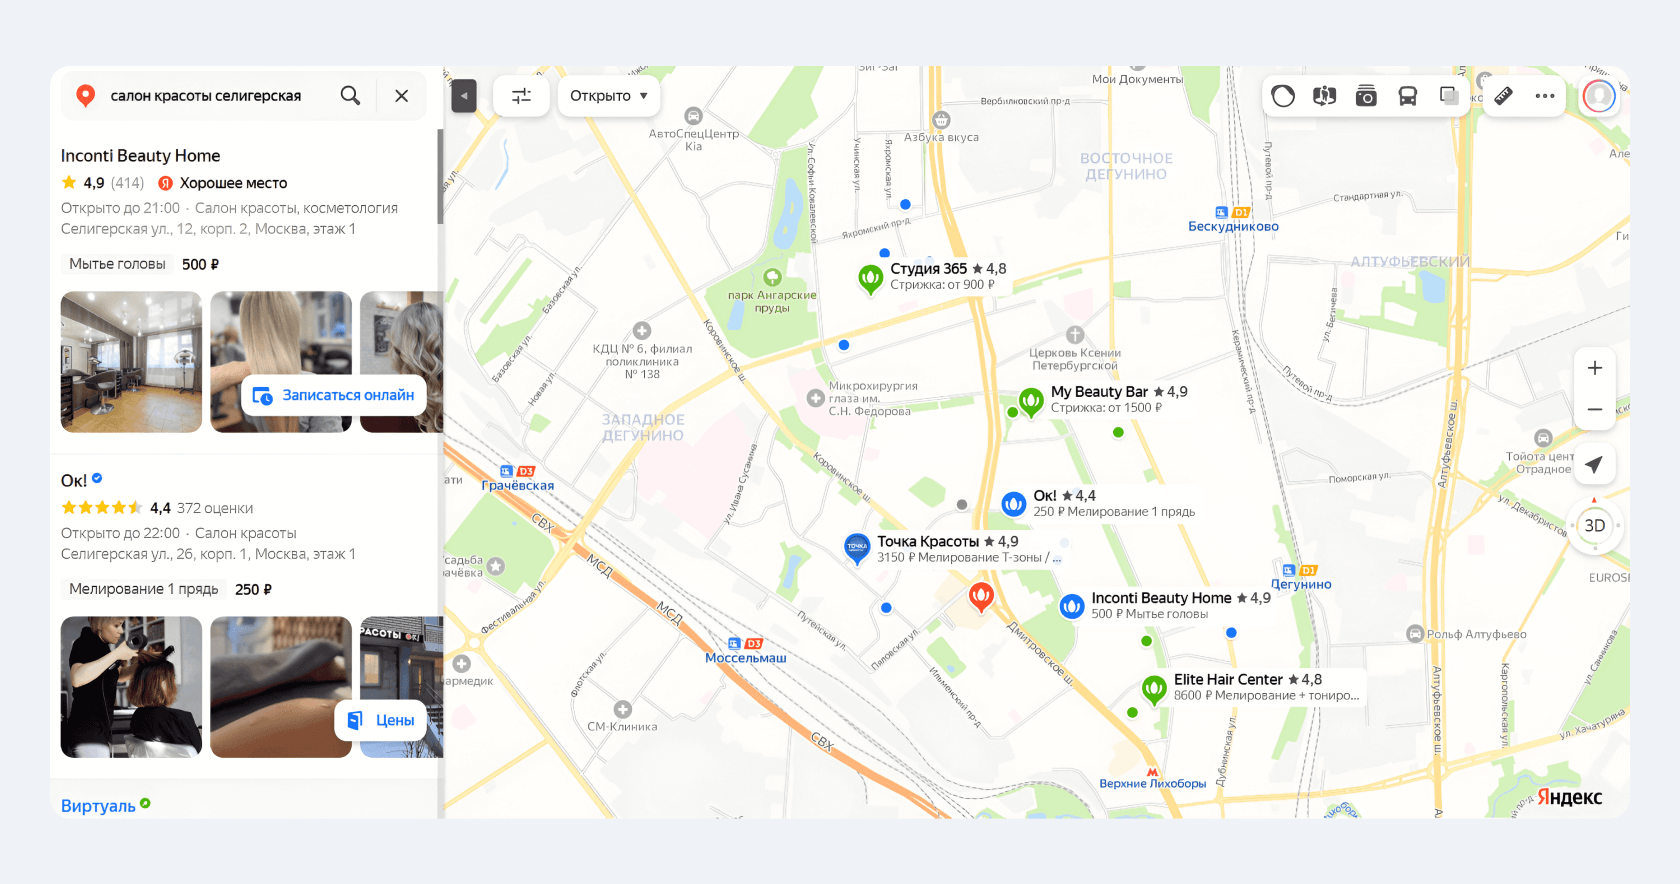Open the search filters settings
The height and width of the screenshot is (884, 1680).
click(x=521, y=96)
